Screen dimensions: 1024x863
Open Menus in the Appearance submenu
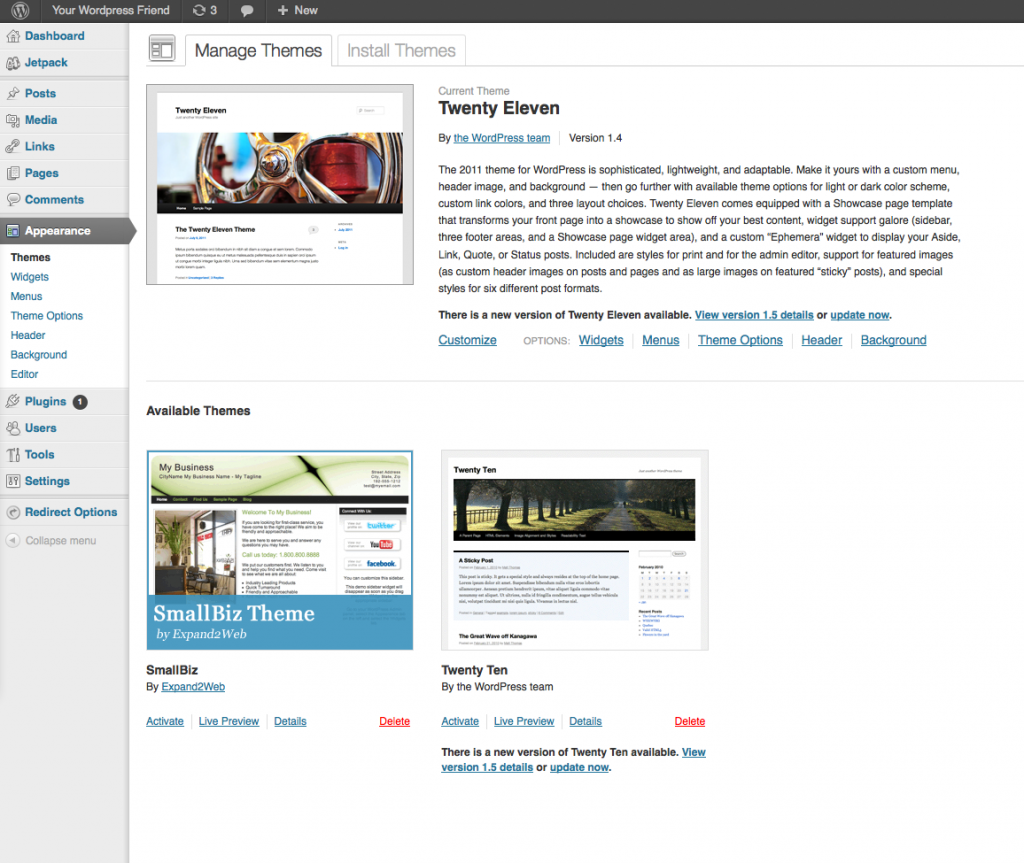[x=26, y=297]
